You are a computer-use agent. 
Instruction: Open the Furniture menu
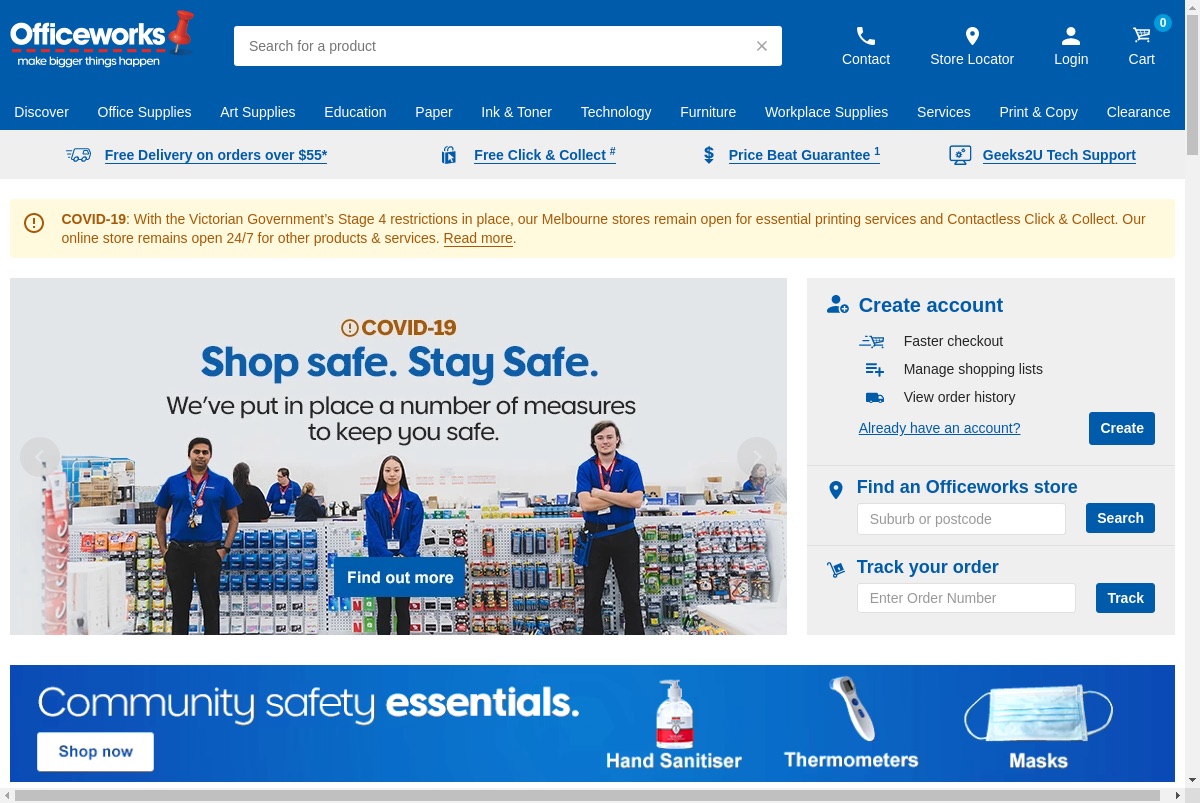708,112
